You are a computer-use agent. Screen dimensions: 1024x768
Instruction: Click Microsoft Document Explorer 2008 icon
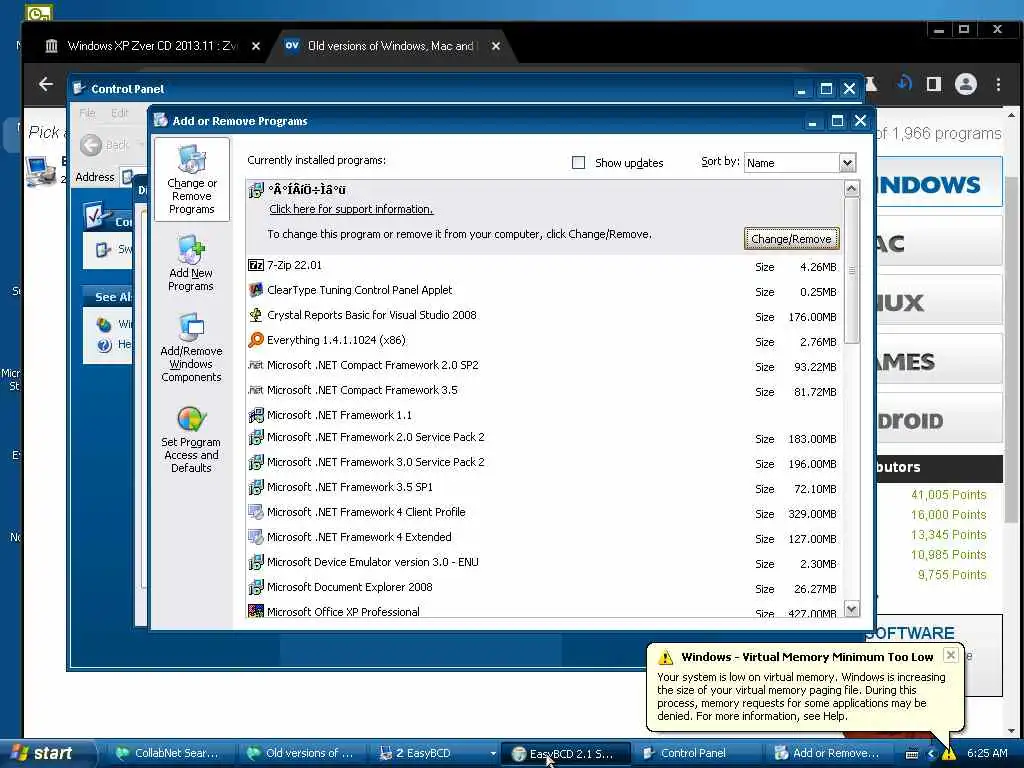256,587
